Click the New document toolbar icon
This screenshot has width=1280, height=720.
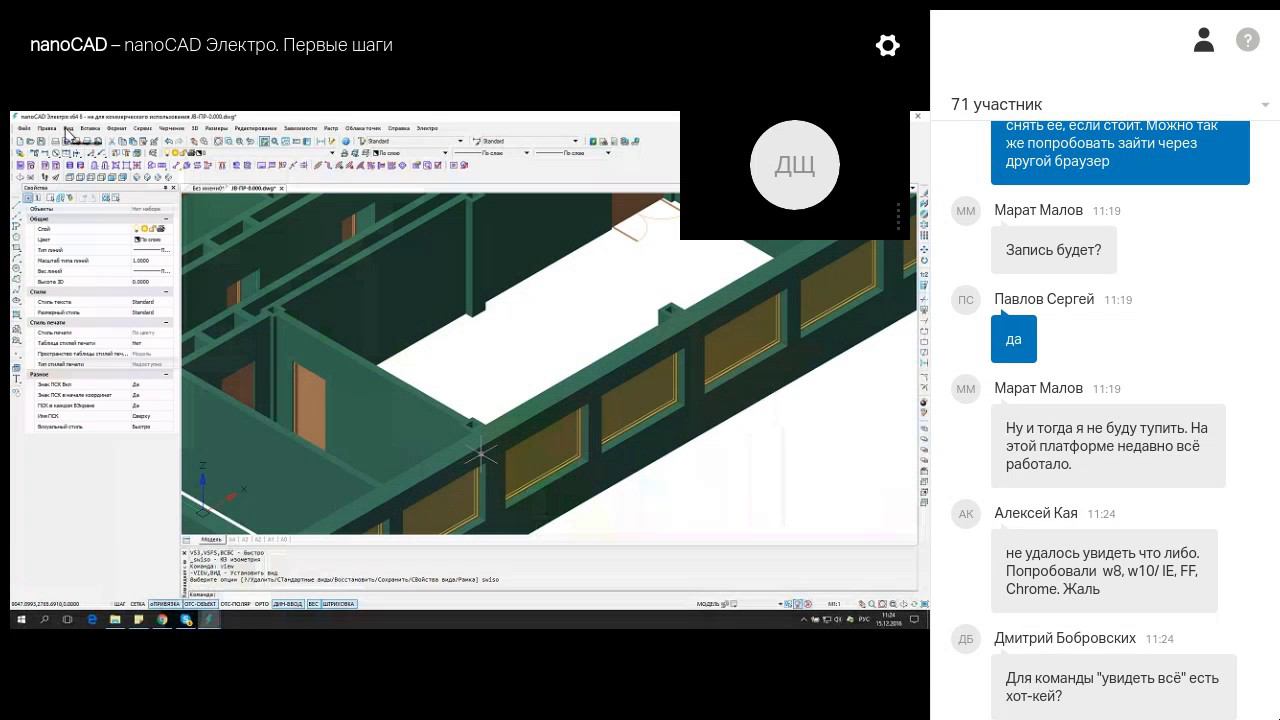click(19, 141)
